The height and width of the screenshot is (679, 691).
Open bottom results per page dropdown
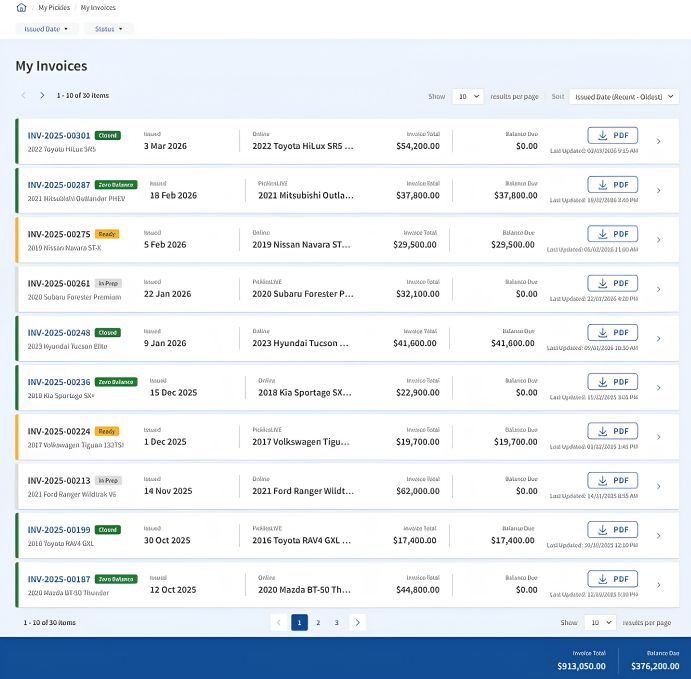(x=600, y=623)
